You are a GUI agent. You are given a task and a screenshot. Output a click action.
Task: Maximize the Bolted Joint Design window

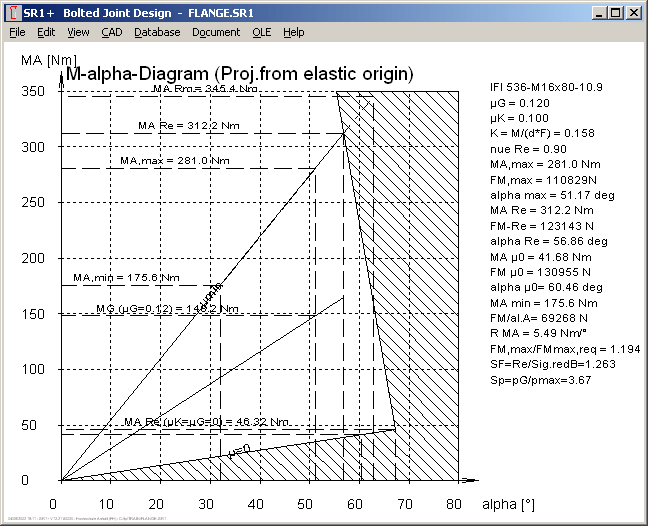pyautogui.click(x=615, y=13)
